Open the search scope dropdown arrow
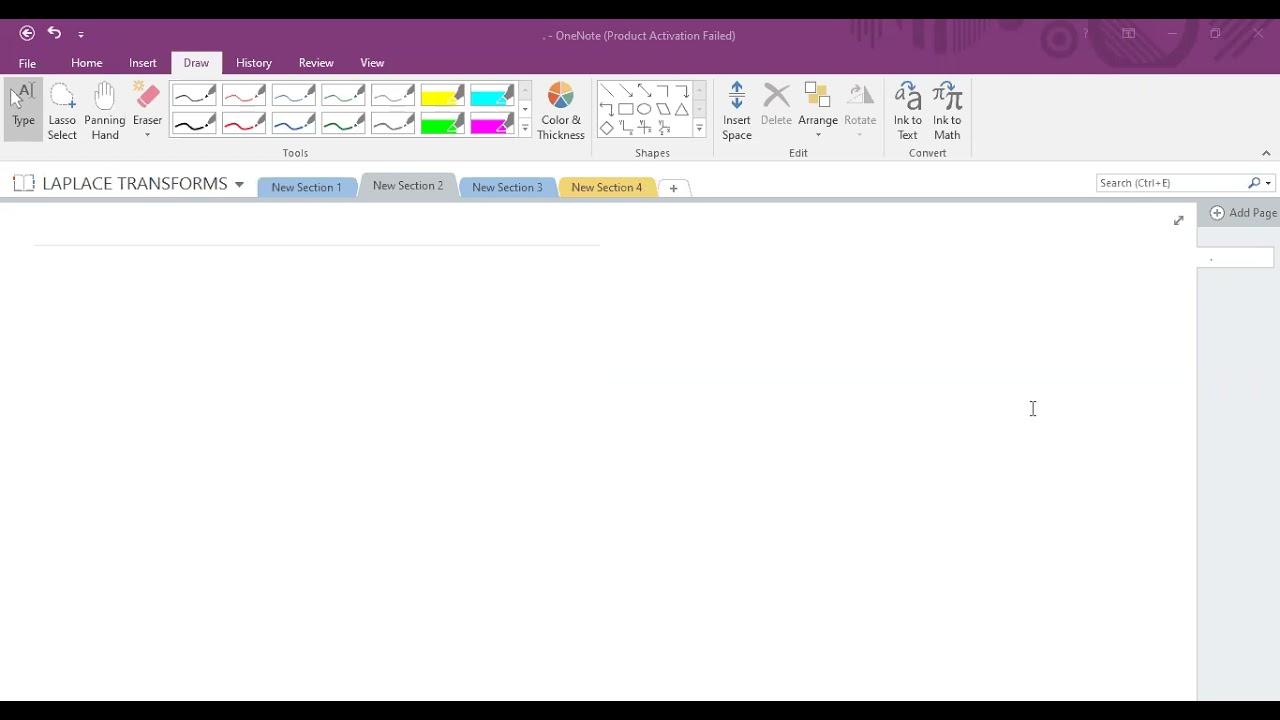 coord(1268,183)
